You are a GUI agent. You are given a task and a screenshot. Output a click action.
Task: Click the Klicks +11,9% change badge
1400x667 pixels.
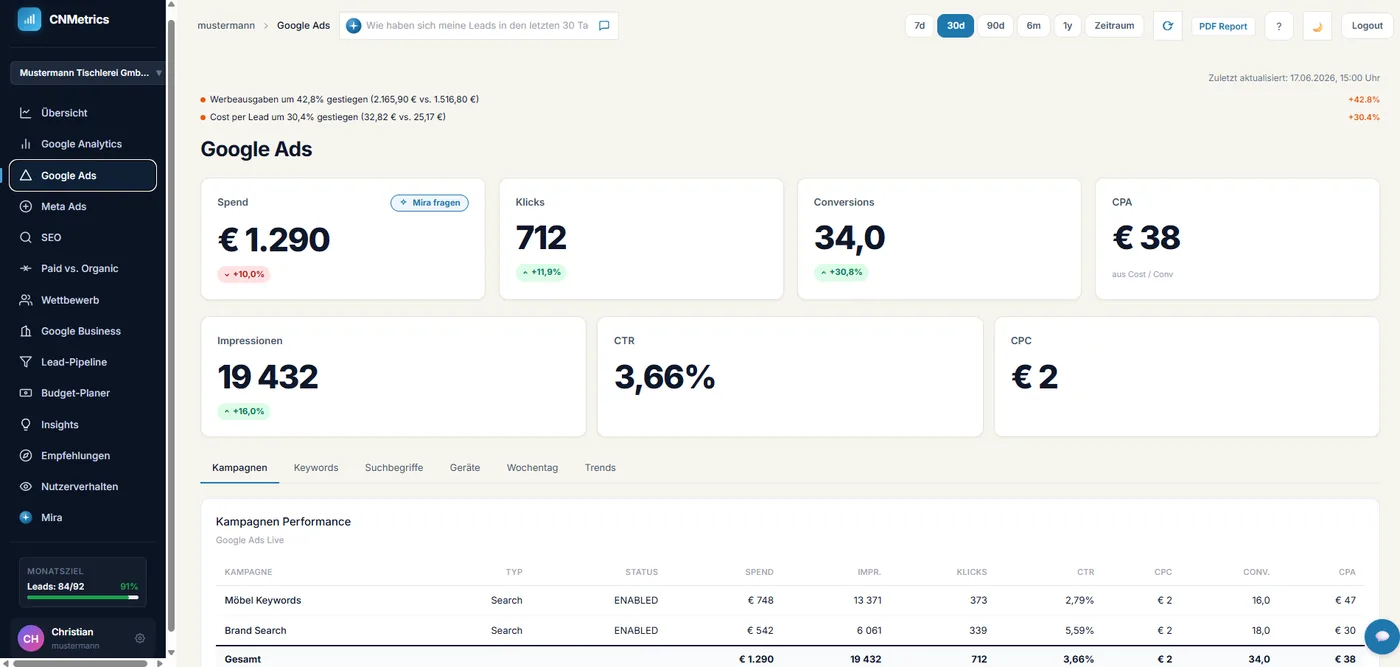pos(541,272)
